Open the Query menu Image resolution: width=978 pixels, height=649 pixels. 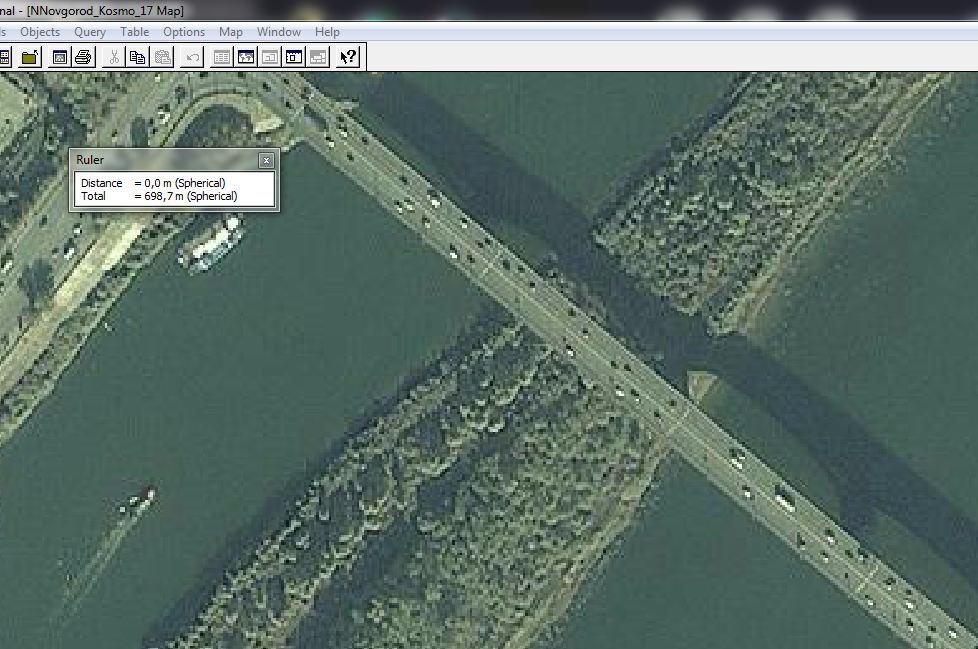point(90,32)
